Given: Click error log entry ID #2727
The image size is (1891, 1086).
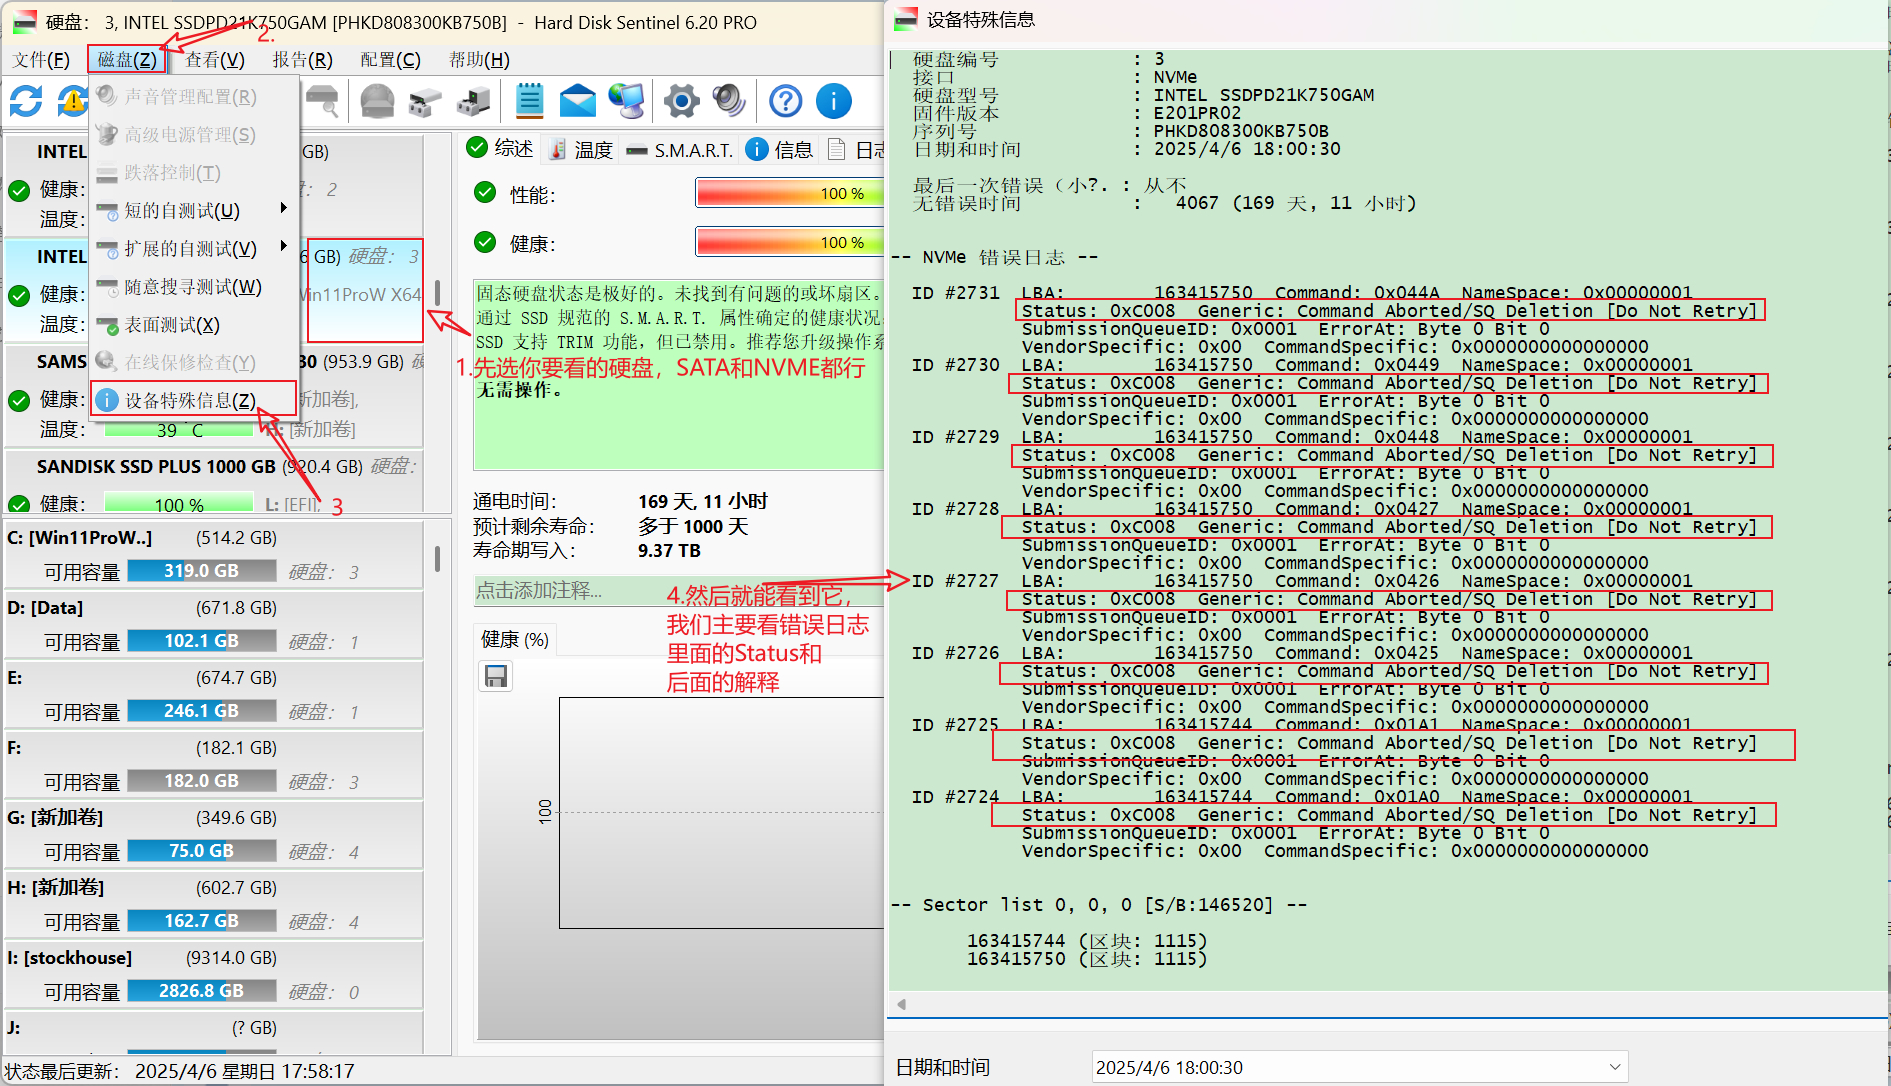Looking at the screenshot, I should coord(955,581).
